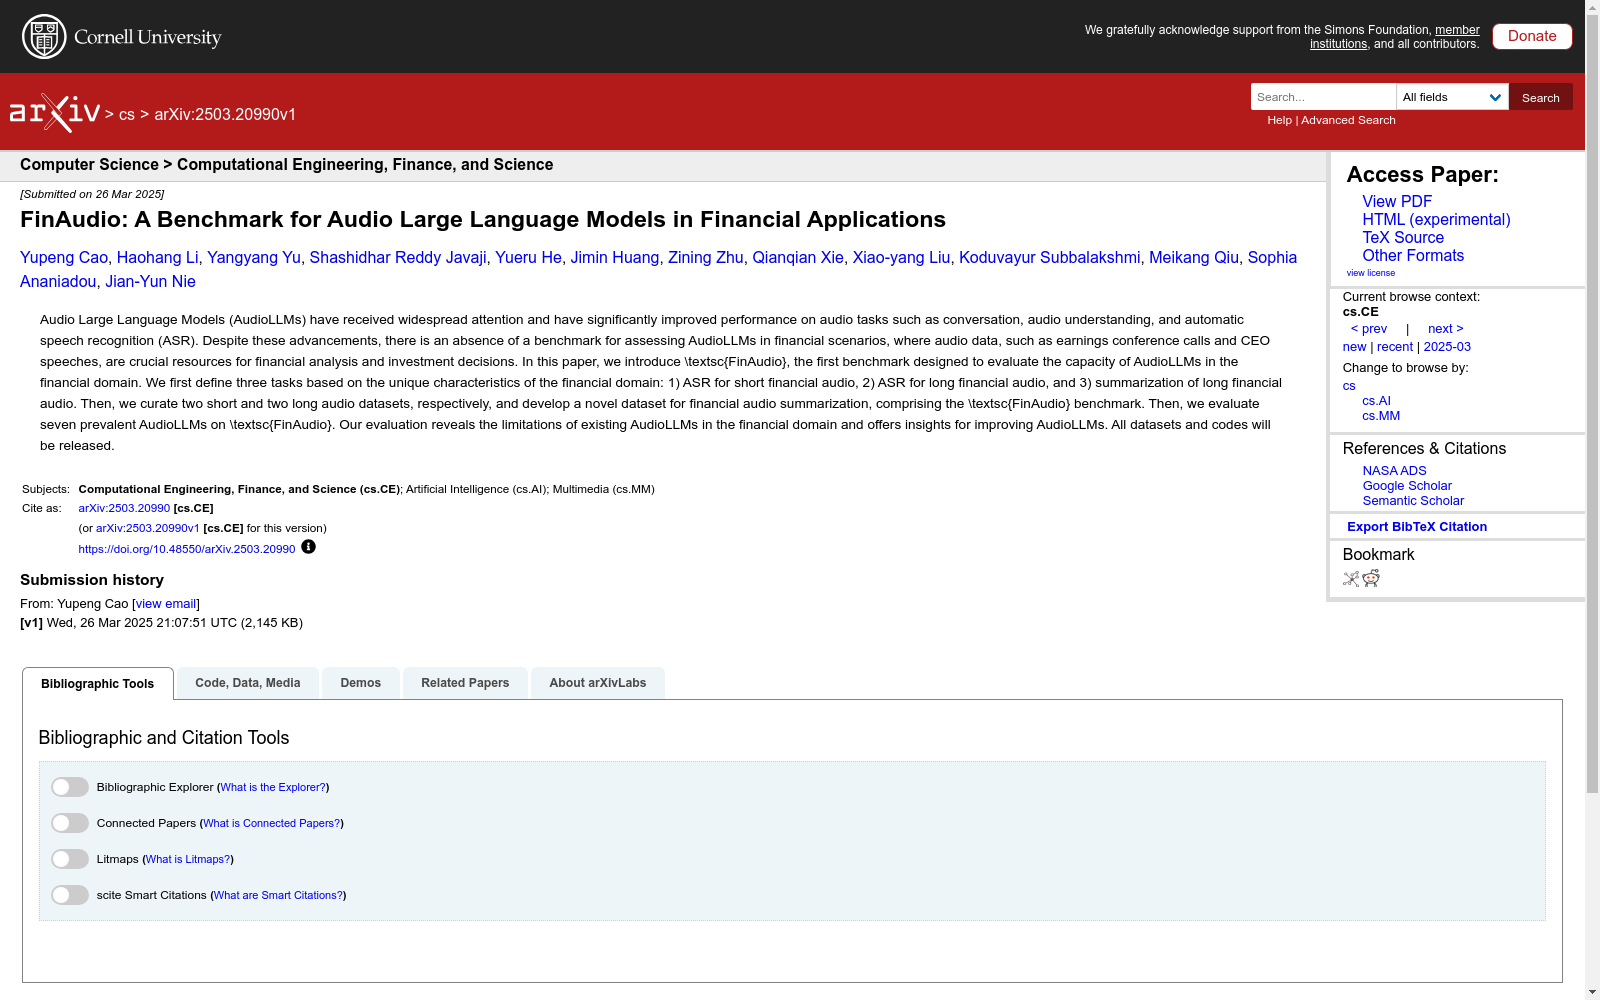
Task: Open author Yupeng Cao link
Action: (x=64, y=257)
